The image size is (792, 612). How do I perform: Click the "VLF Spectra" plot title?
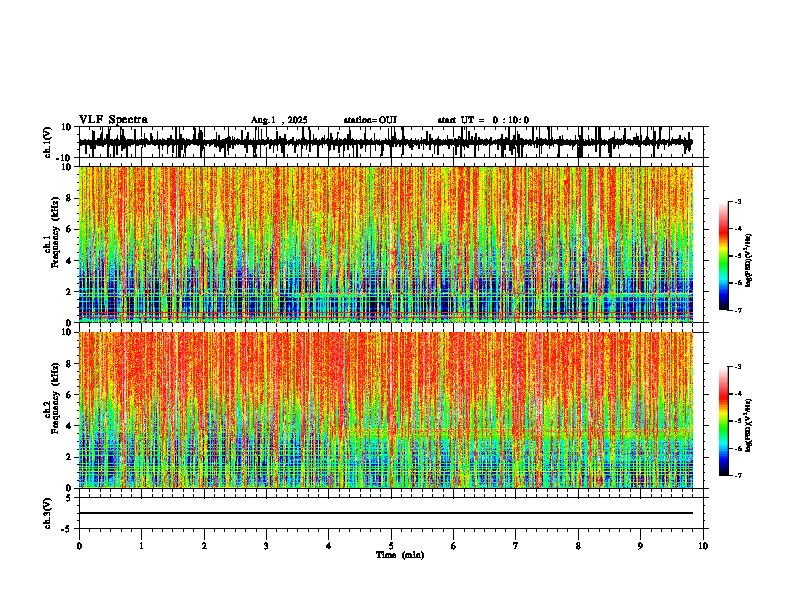click(x=113, y=119)
